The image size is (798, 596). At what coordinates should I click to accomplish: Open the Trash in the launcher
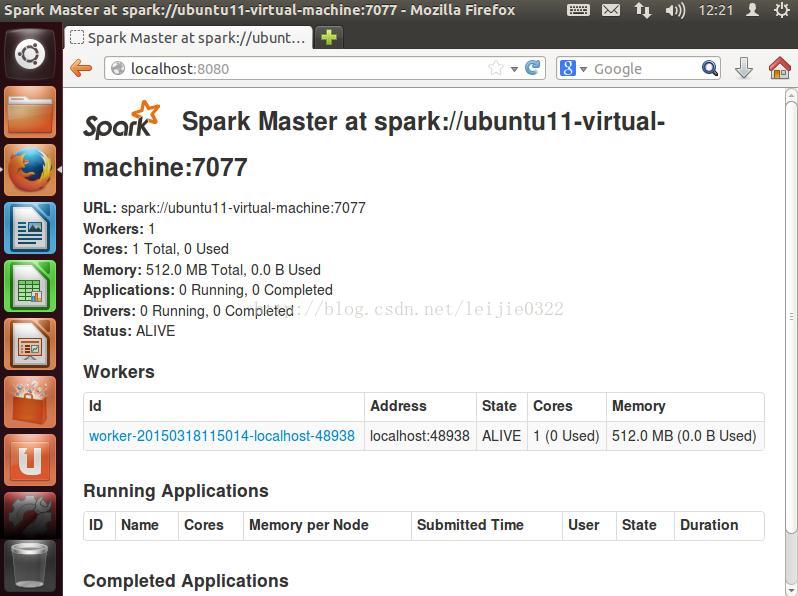tap(30, 566)
